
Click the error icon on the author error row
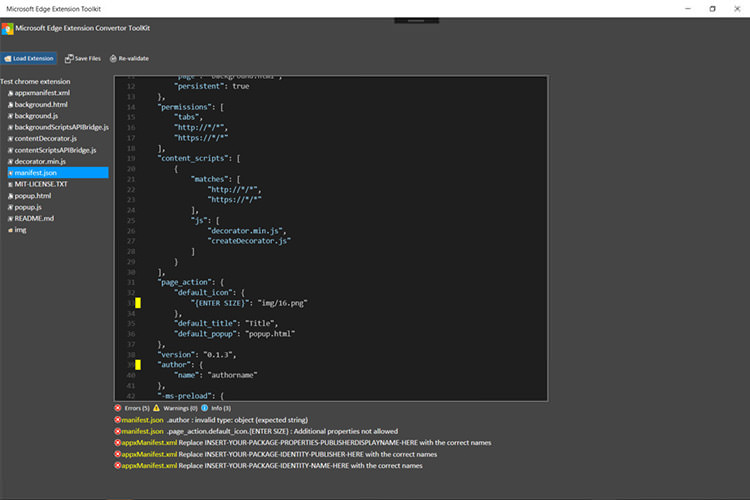(x=118, y=420)
